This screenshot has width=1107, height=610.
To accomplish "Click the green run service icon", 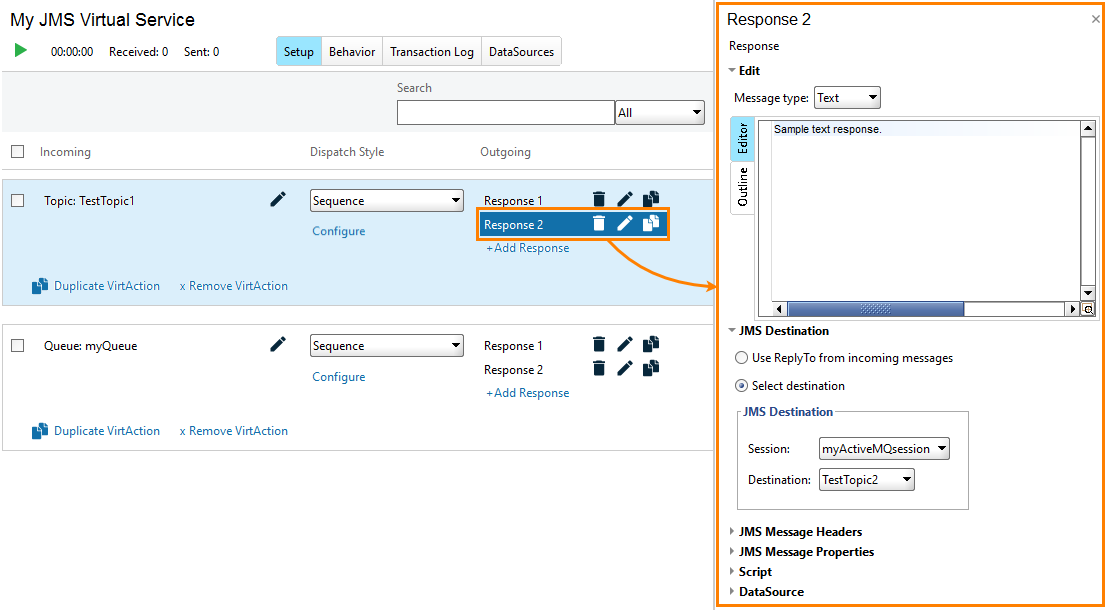I will point(20,51).
